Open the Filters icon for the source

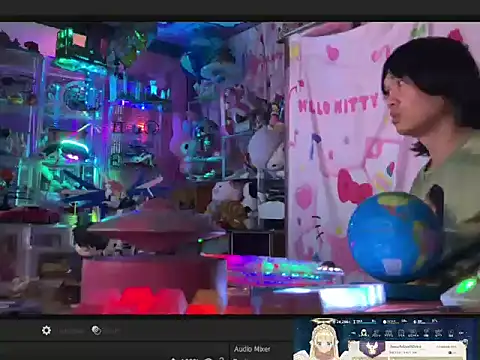tap(97, 330)
